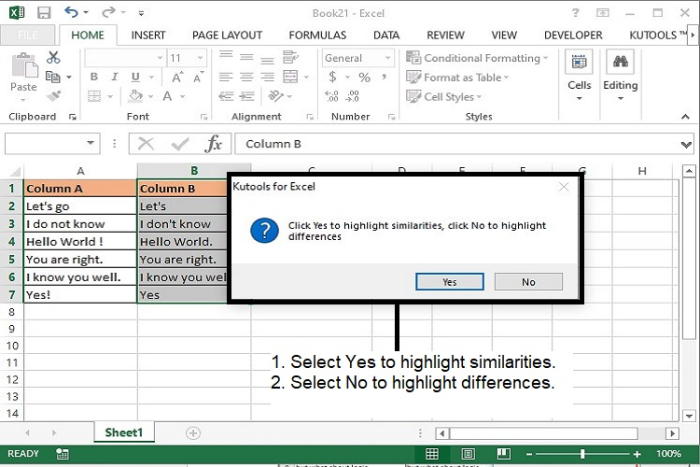Toggle Bold formatting
This screenshot has height=467, width=700.
tap(94, 77)
